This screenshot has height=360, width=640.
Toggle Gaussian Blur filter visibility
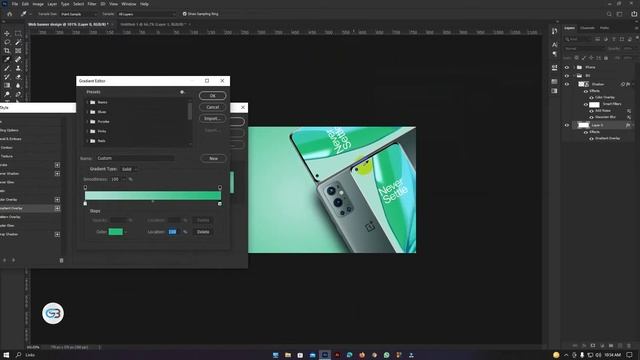pos(591,117)
